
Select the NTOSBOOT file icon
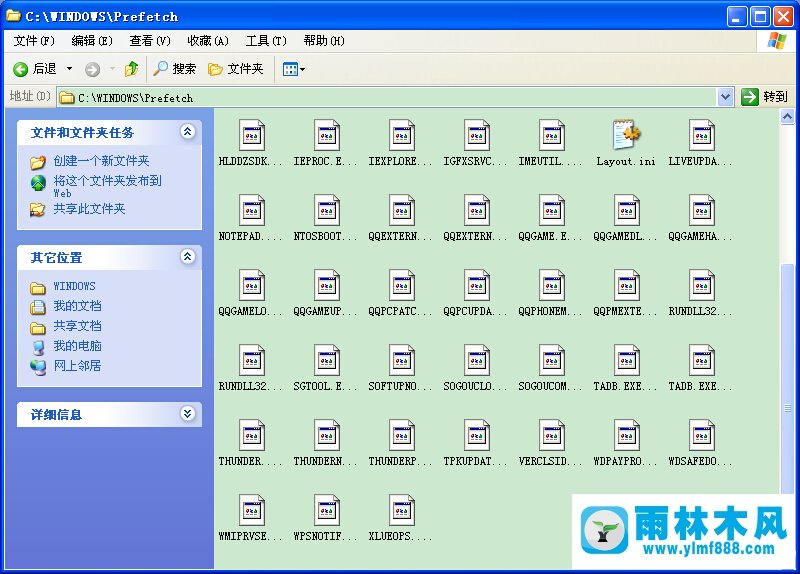[327, 210]
